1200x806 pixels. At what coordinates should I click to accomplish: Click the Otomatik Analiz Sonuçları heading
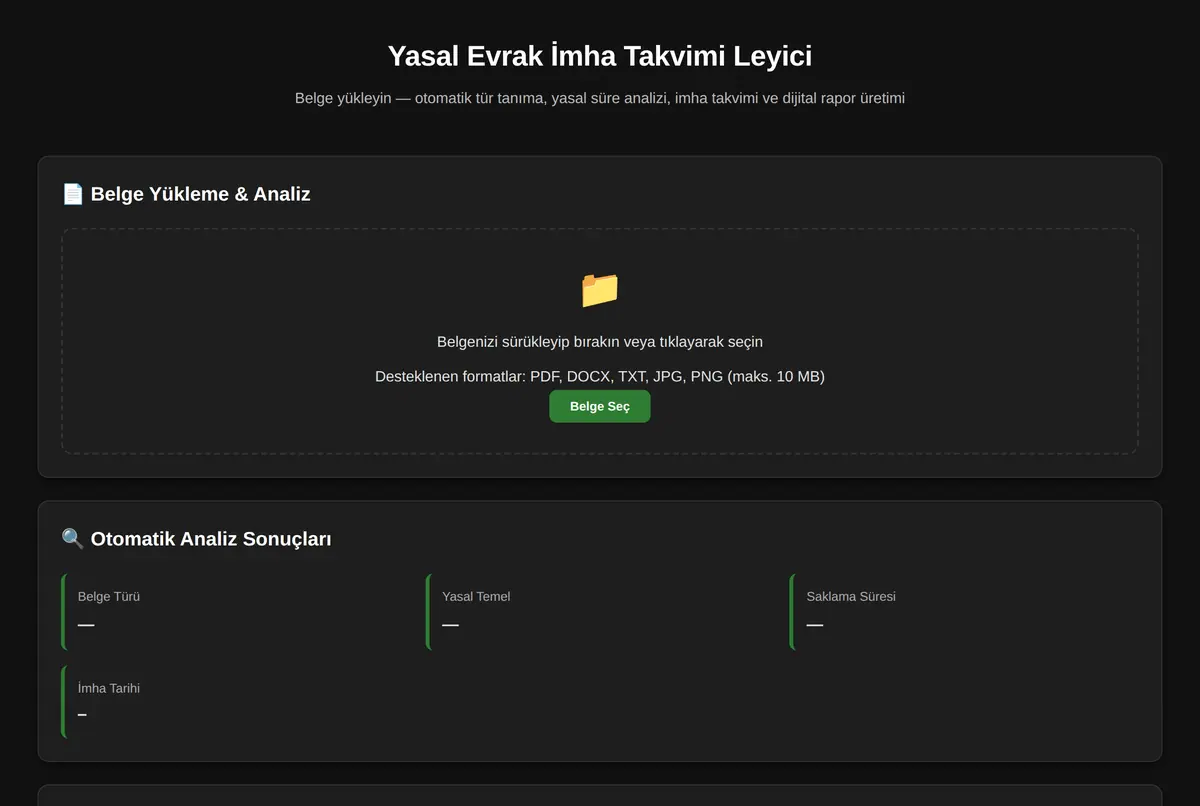pos(197,539)
